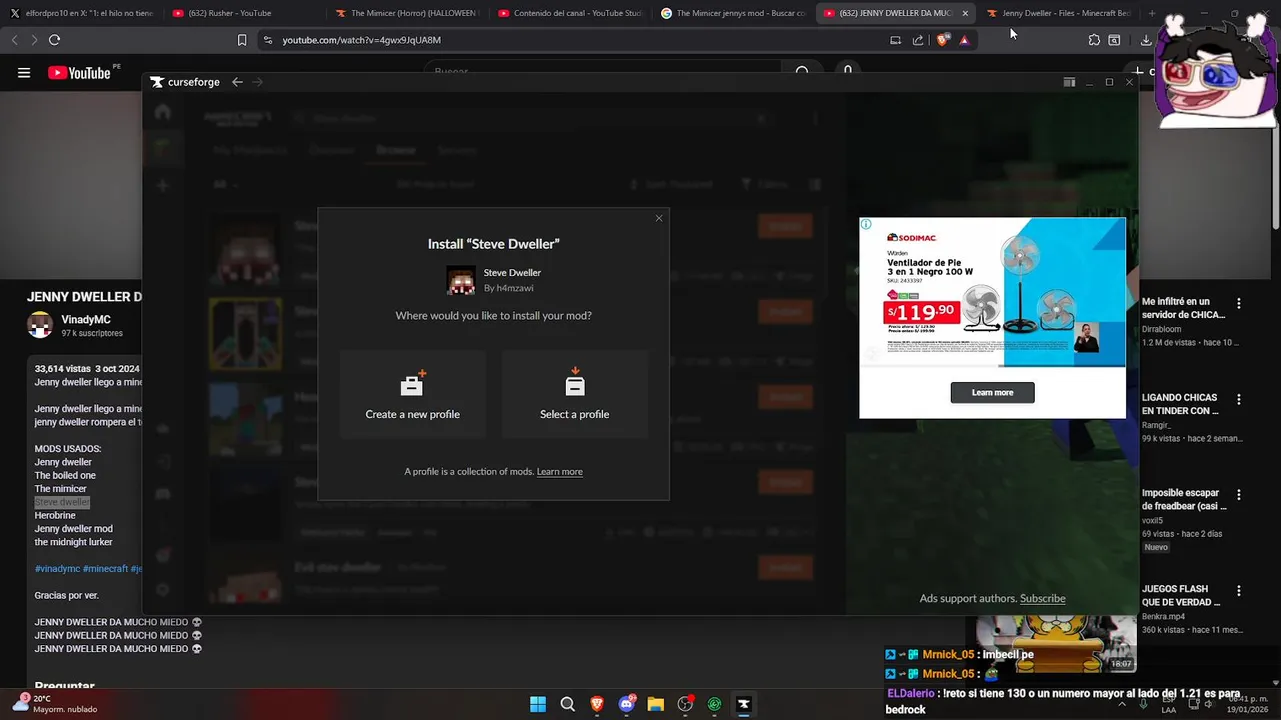
Task: Click the CurseForge logo in title bar
Action: point(185,82)
